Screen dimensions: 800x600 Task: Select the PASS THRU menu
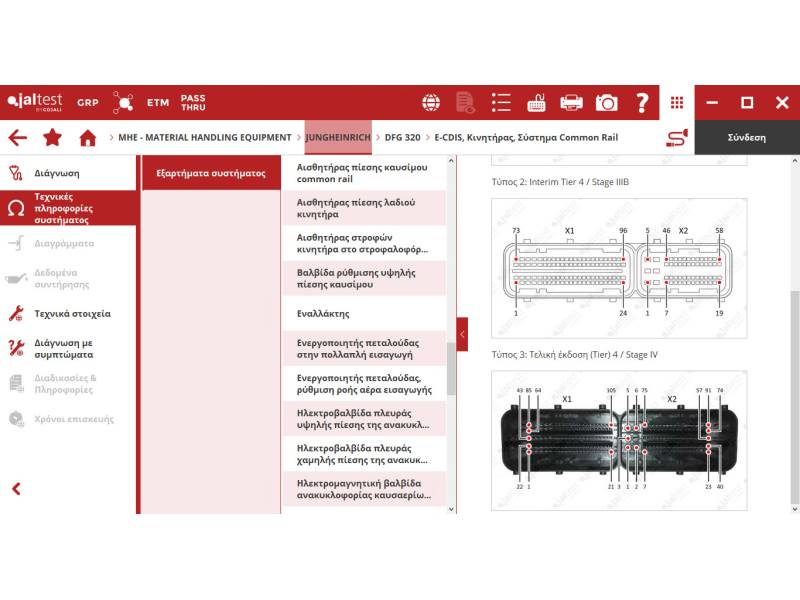click(193, 103)
